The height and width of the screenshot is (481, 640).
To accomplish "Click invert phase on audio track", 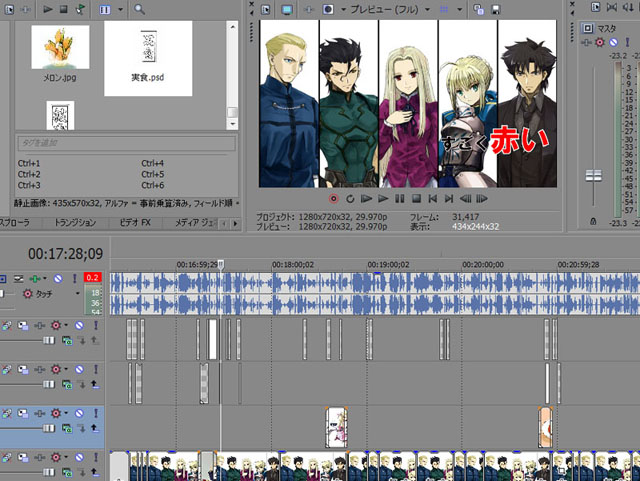I will 19,278.
